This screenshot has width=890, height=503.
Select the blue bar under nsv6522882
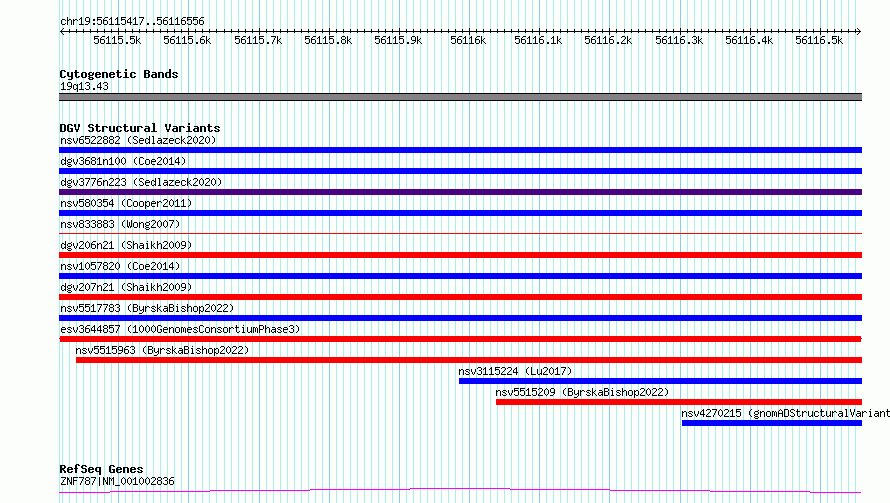click(x=460, y=150)
